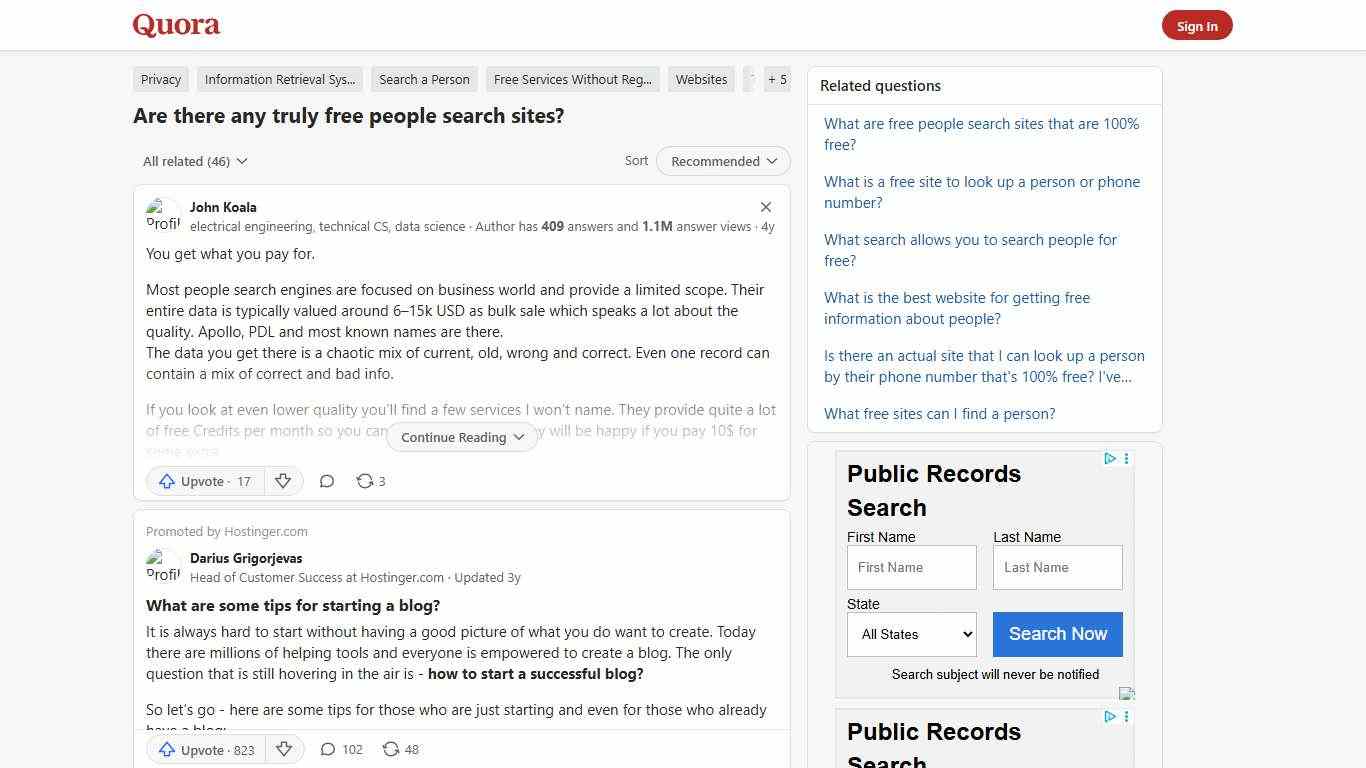1366x768 pixels.
Task: Toggle upvote on the Hostinger blog answer
Action: pos(206,749)
